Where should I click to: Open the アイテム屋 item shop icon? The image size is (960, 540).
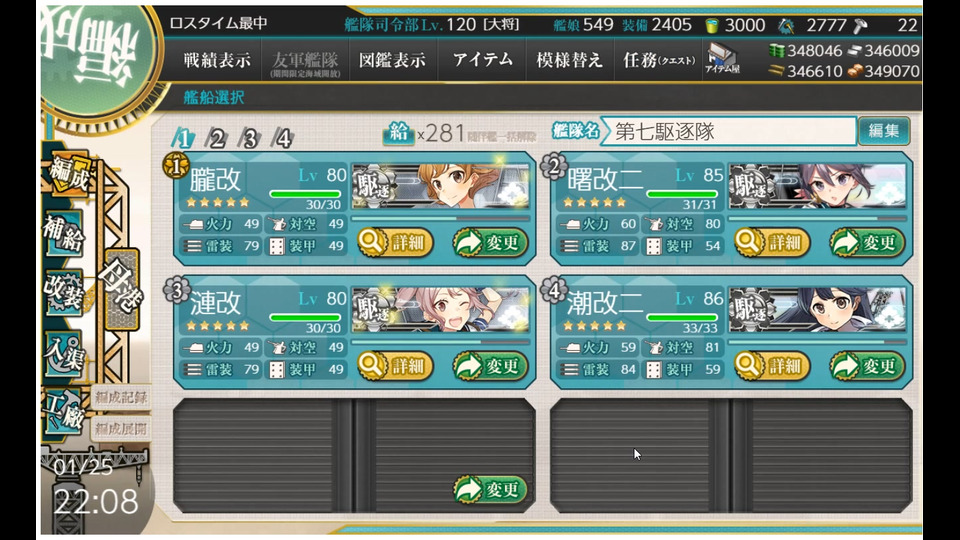coord(721,59)
